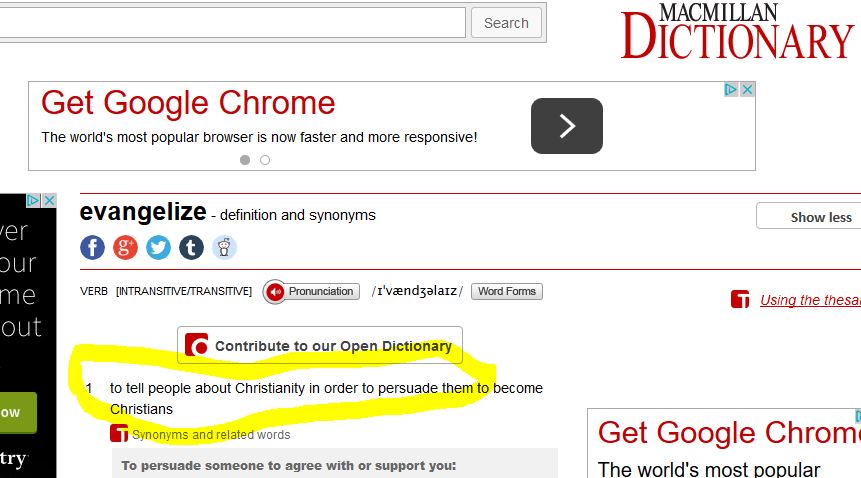This screenshot has height=478, width=861.
Task: Play pronunciation with the red speaker icon
Action: click(x=275, y=292)
